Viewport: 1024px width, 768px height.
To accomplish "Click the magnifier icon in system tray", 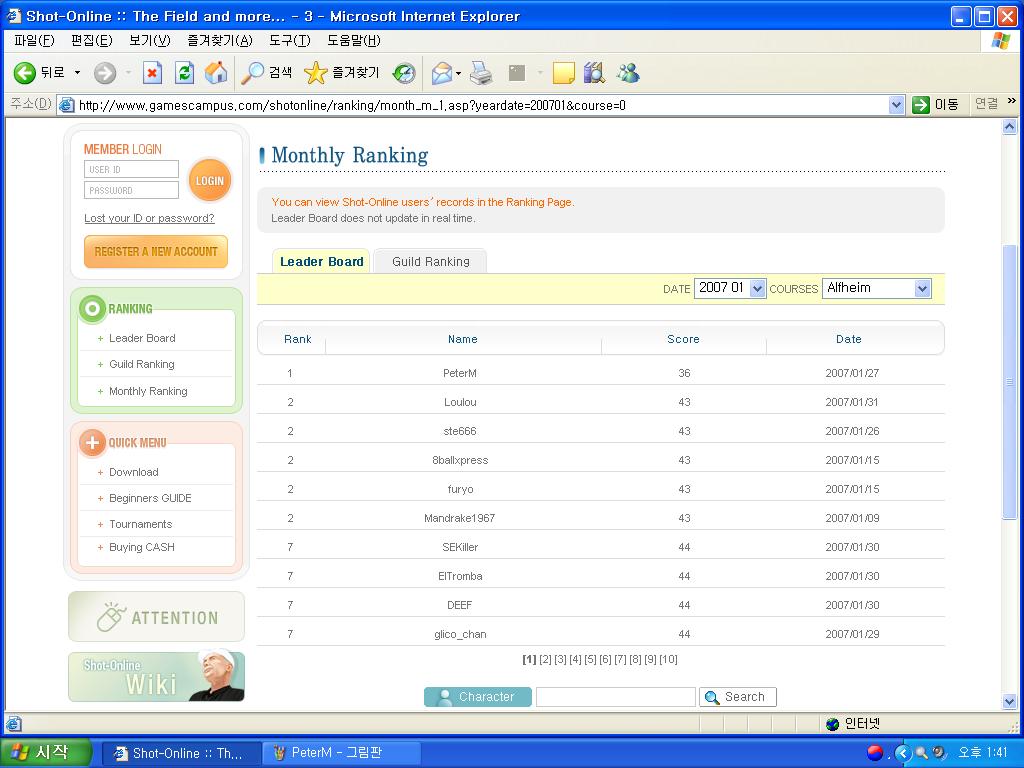I will [x=921, y=753].
